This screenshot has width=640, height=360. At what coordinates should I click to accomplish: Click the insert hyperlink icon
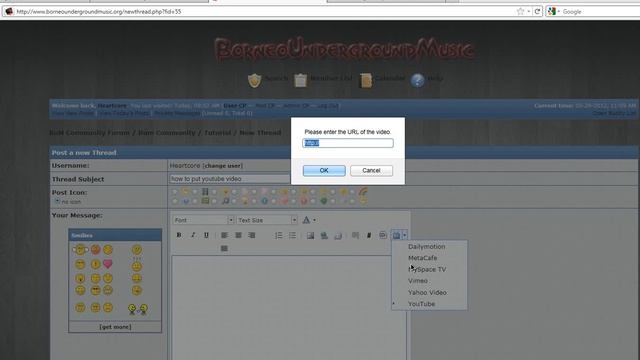click(324, 235)
